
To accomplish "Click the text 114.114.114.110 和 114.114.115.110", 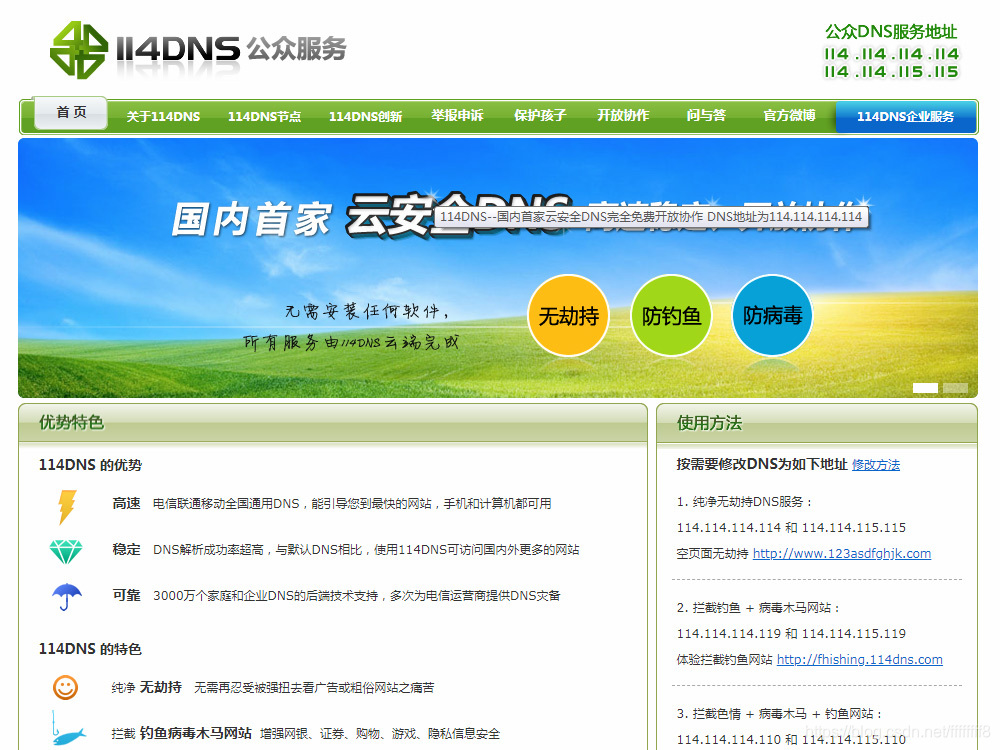I will [x=791, y=739].
